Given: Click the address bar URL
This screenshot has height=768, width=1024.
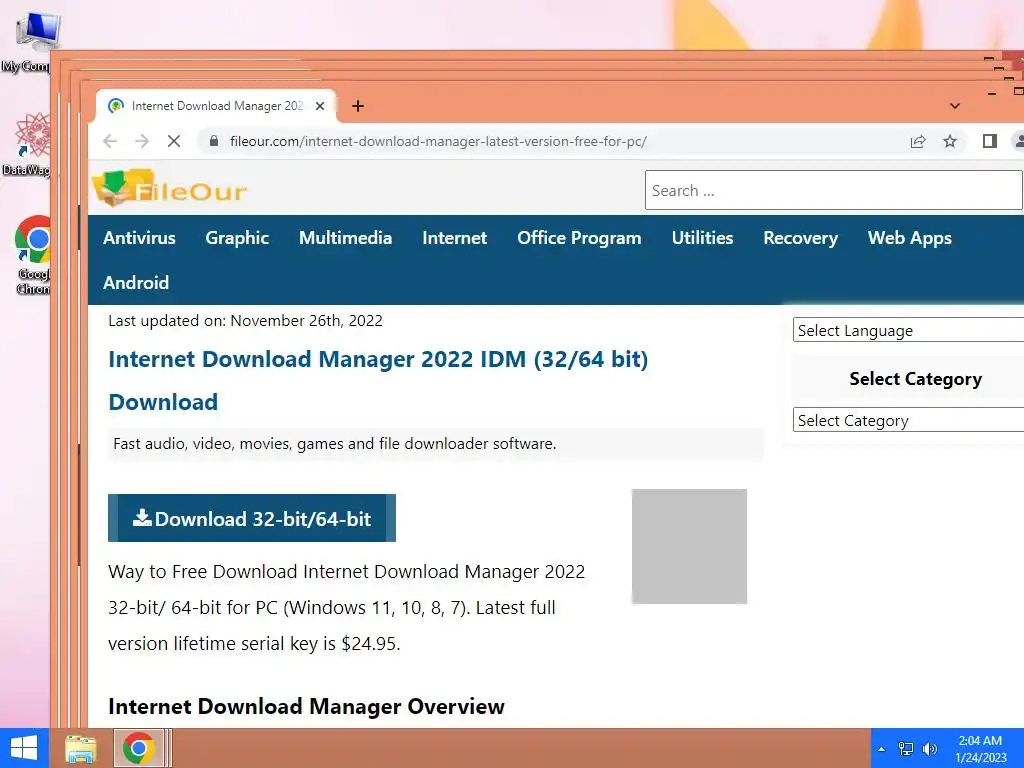Looking at the screenshot, I should pyautogui.click(x=438, y=141).
